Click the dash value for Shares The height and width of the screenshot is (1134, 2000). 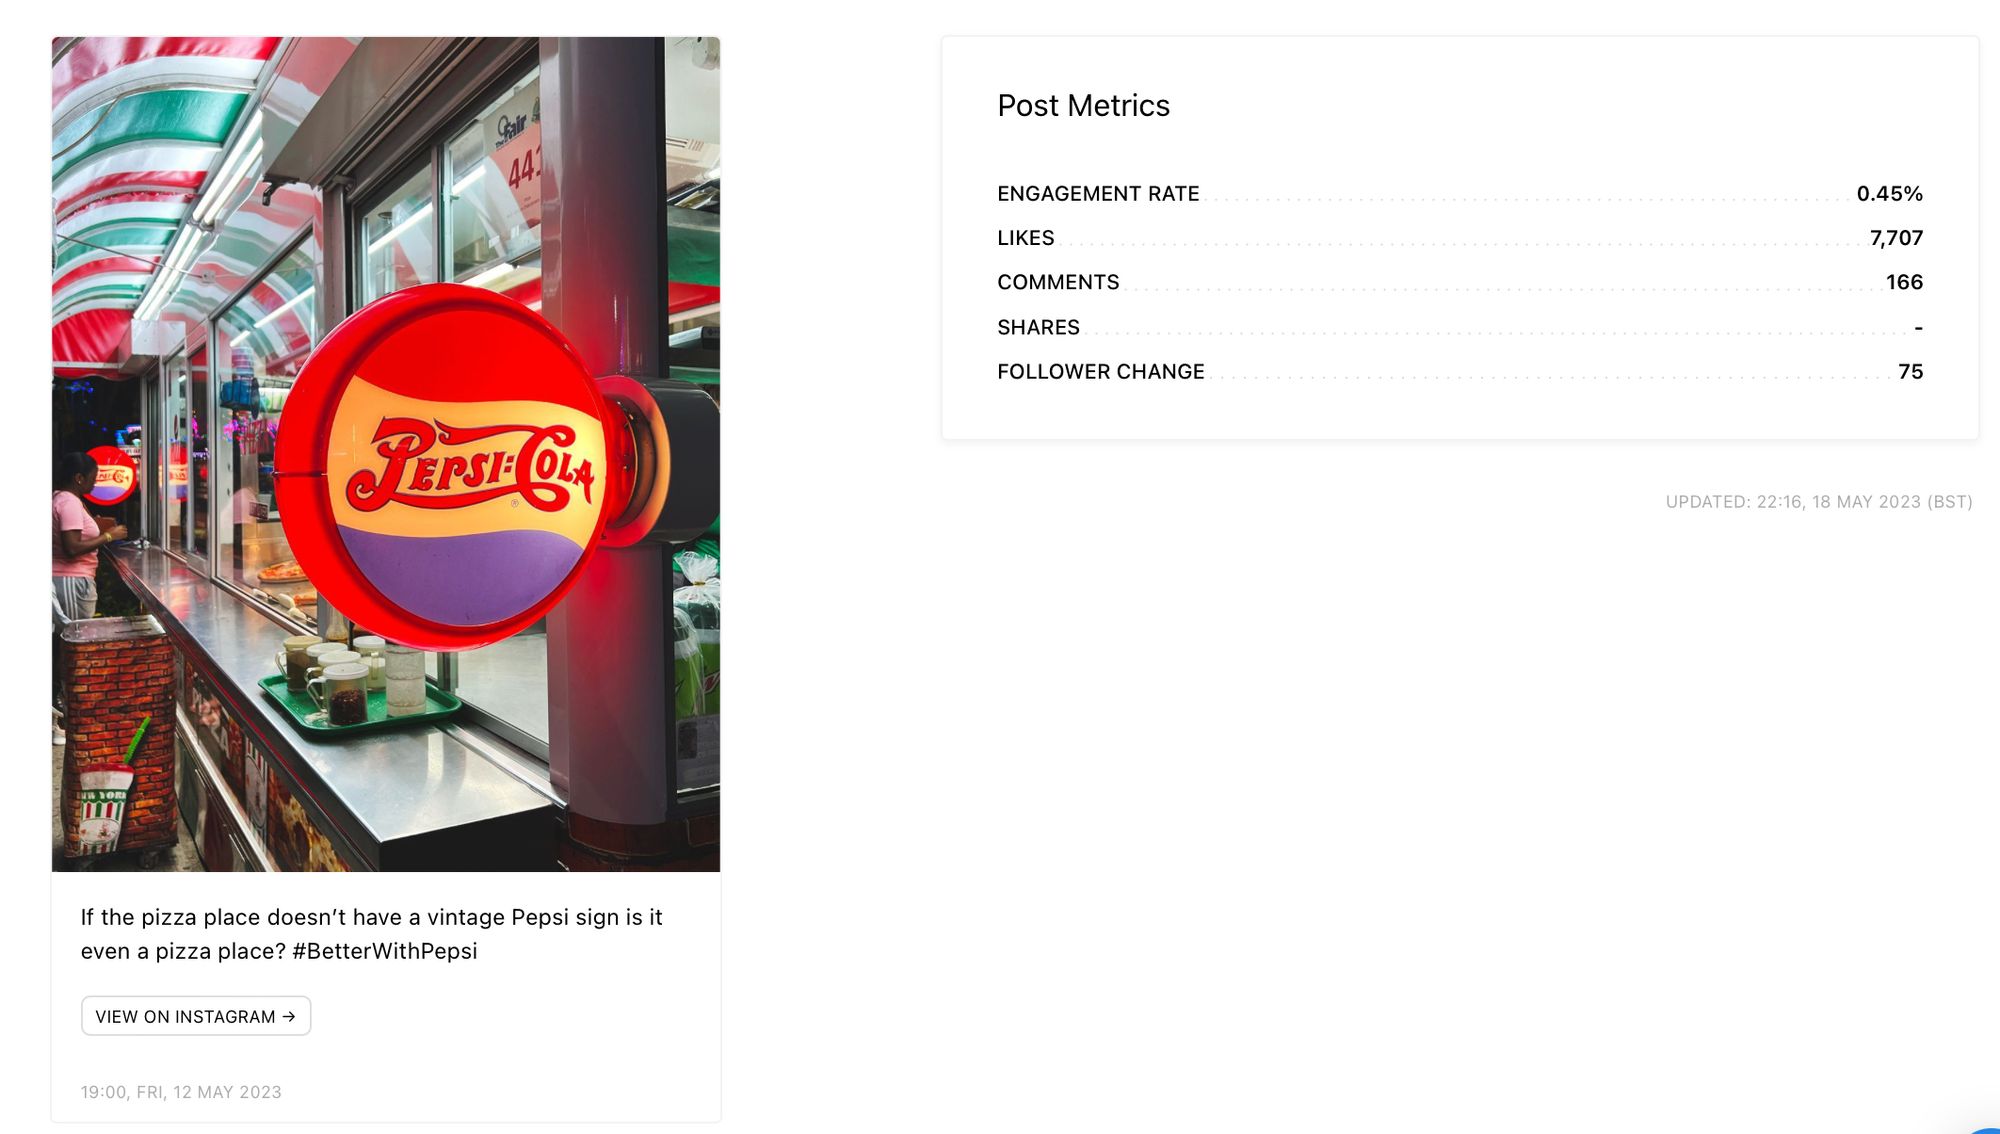click(x=1918, y=328)
